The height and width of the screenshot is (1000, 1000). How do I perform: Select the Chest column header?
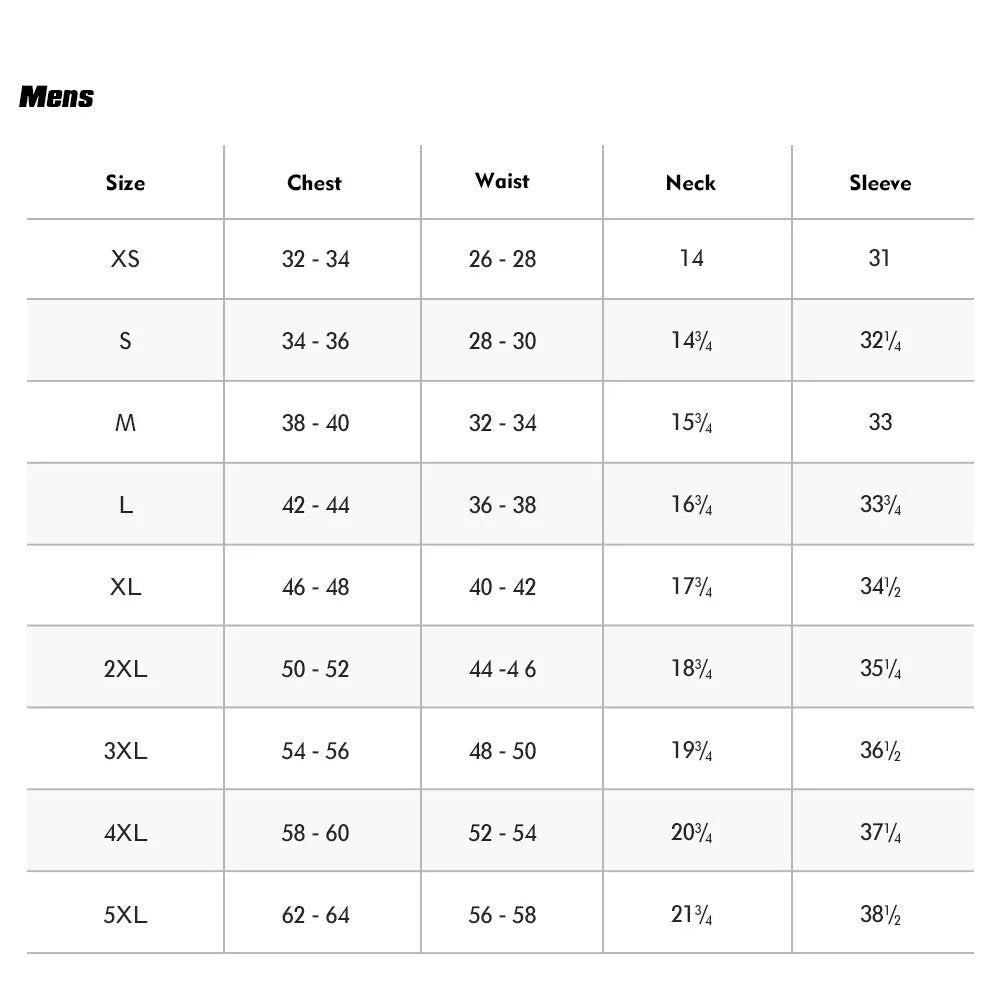click(314, 183)
